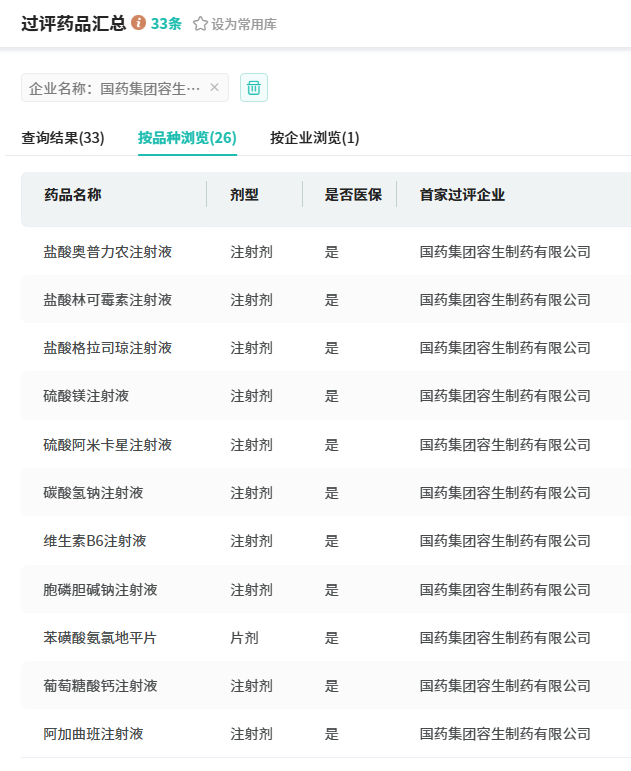This screenshot has height=771, width=631.
Task: Click the orange info icon beside 过评药品汇总
Action: click(138, 23)
